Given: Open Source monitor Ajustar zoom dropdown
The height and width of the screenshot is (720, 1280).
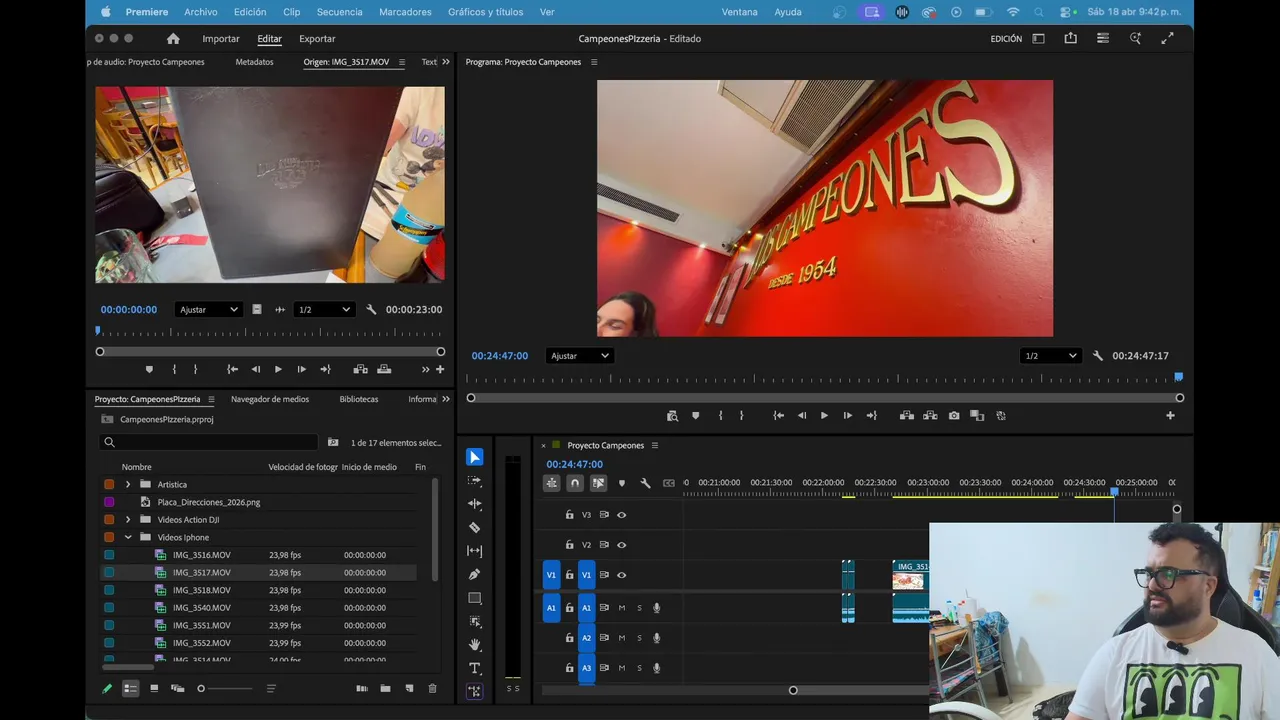Looking at the screenshot, I should [208, 310].
